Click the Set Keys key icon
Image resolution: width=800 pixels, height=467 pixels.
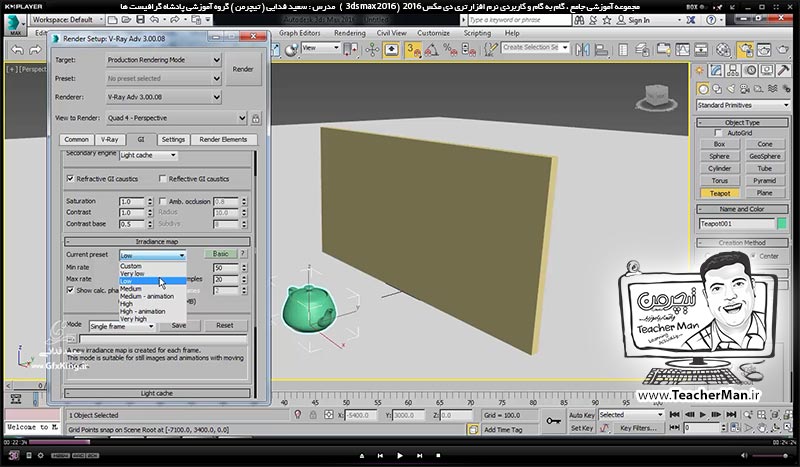tap(554, 421)
